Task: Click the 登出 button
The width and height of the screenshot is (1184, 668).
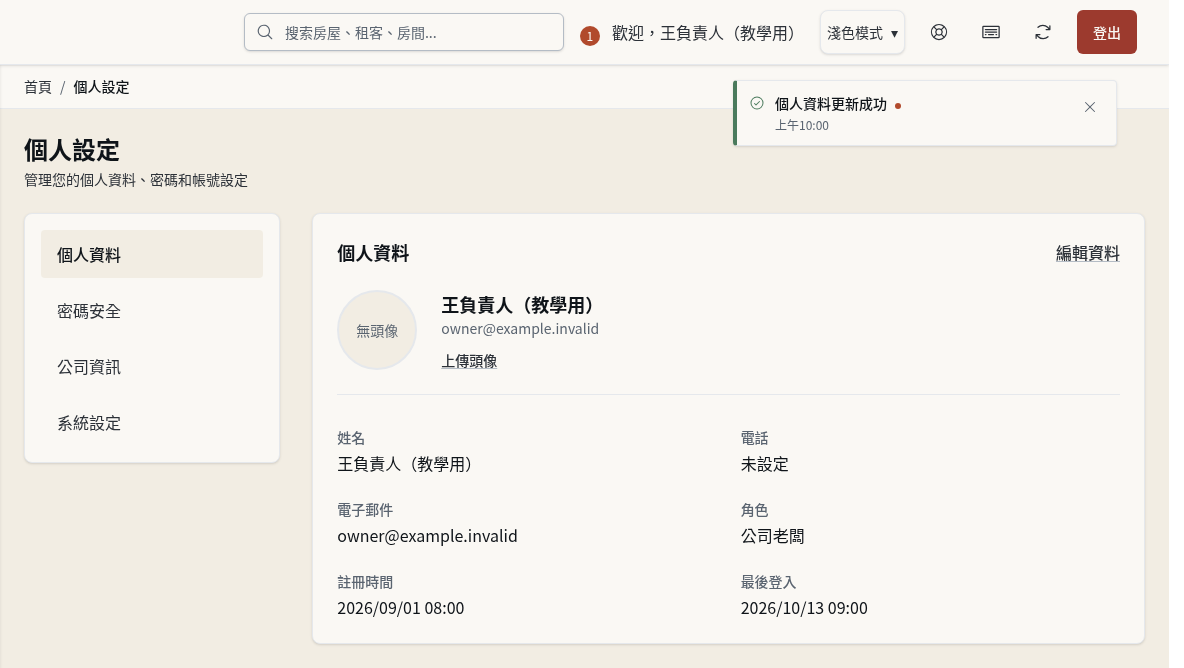Action: click(x=1106, y=32)
